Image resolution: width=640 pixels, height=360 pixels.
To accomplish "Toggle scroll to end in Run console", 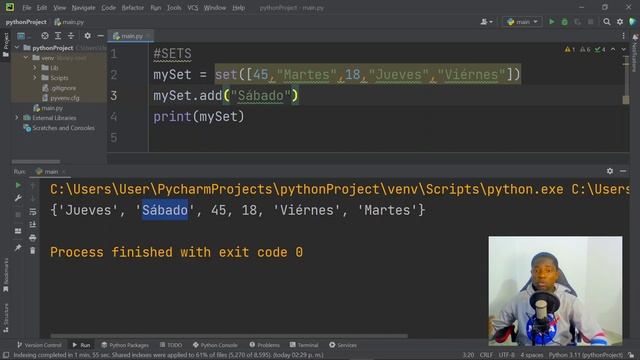I will (33, 224).
